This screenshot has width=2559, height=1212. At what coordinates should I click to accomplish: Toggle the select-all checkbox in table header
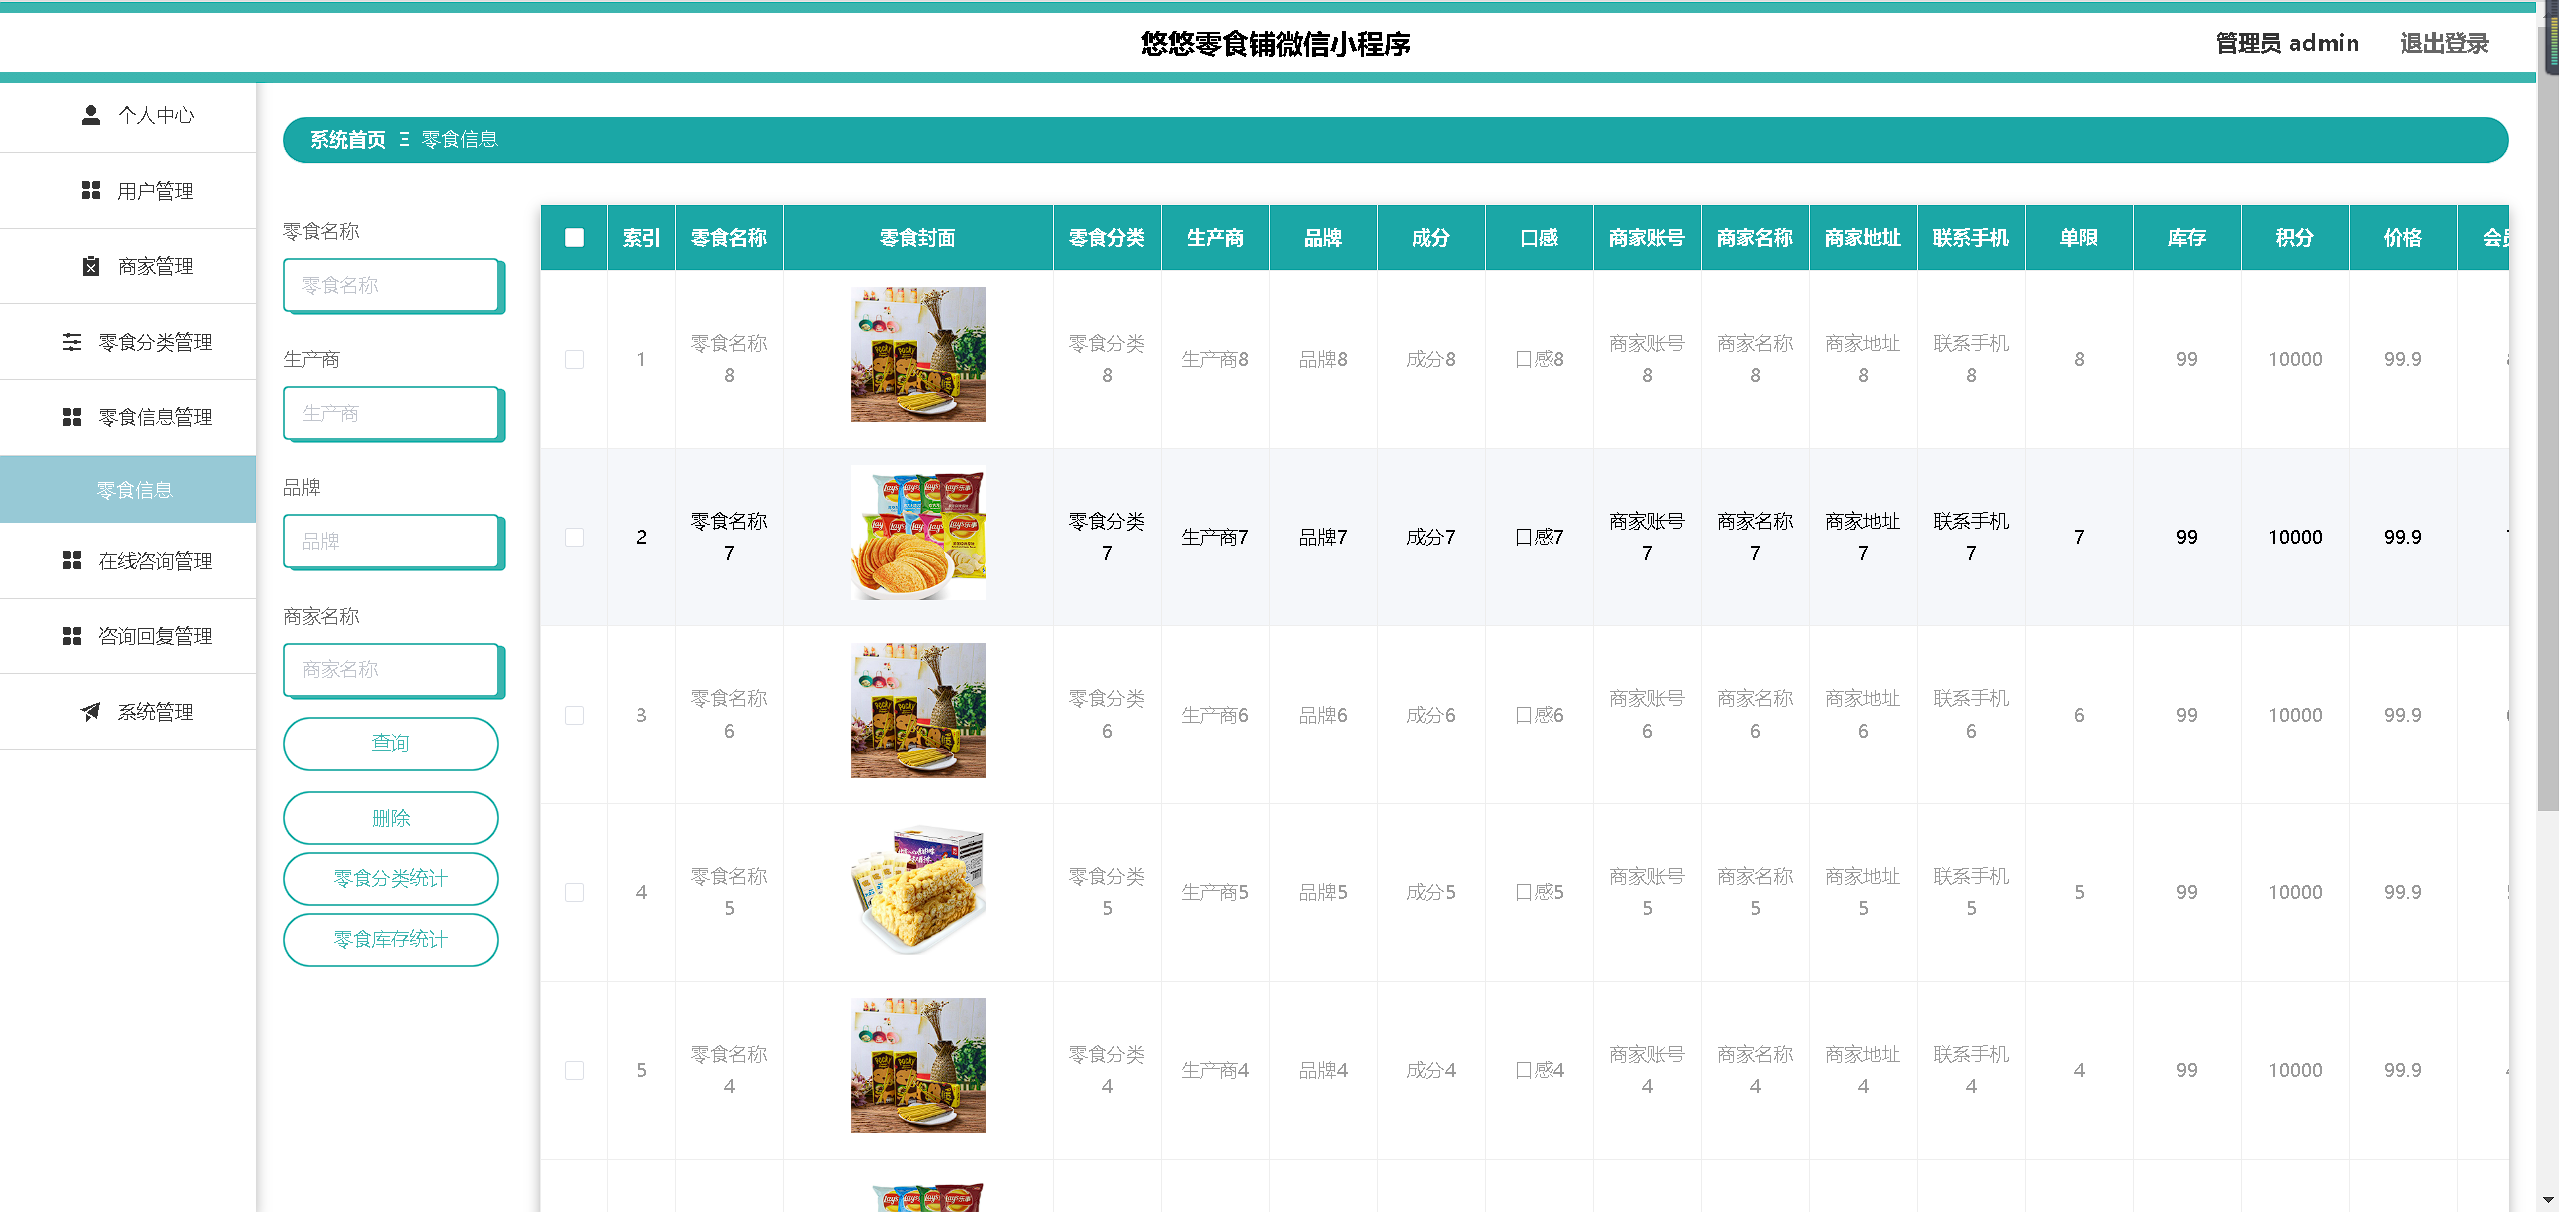click(x=574, y=237)
